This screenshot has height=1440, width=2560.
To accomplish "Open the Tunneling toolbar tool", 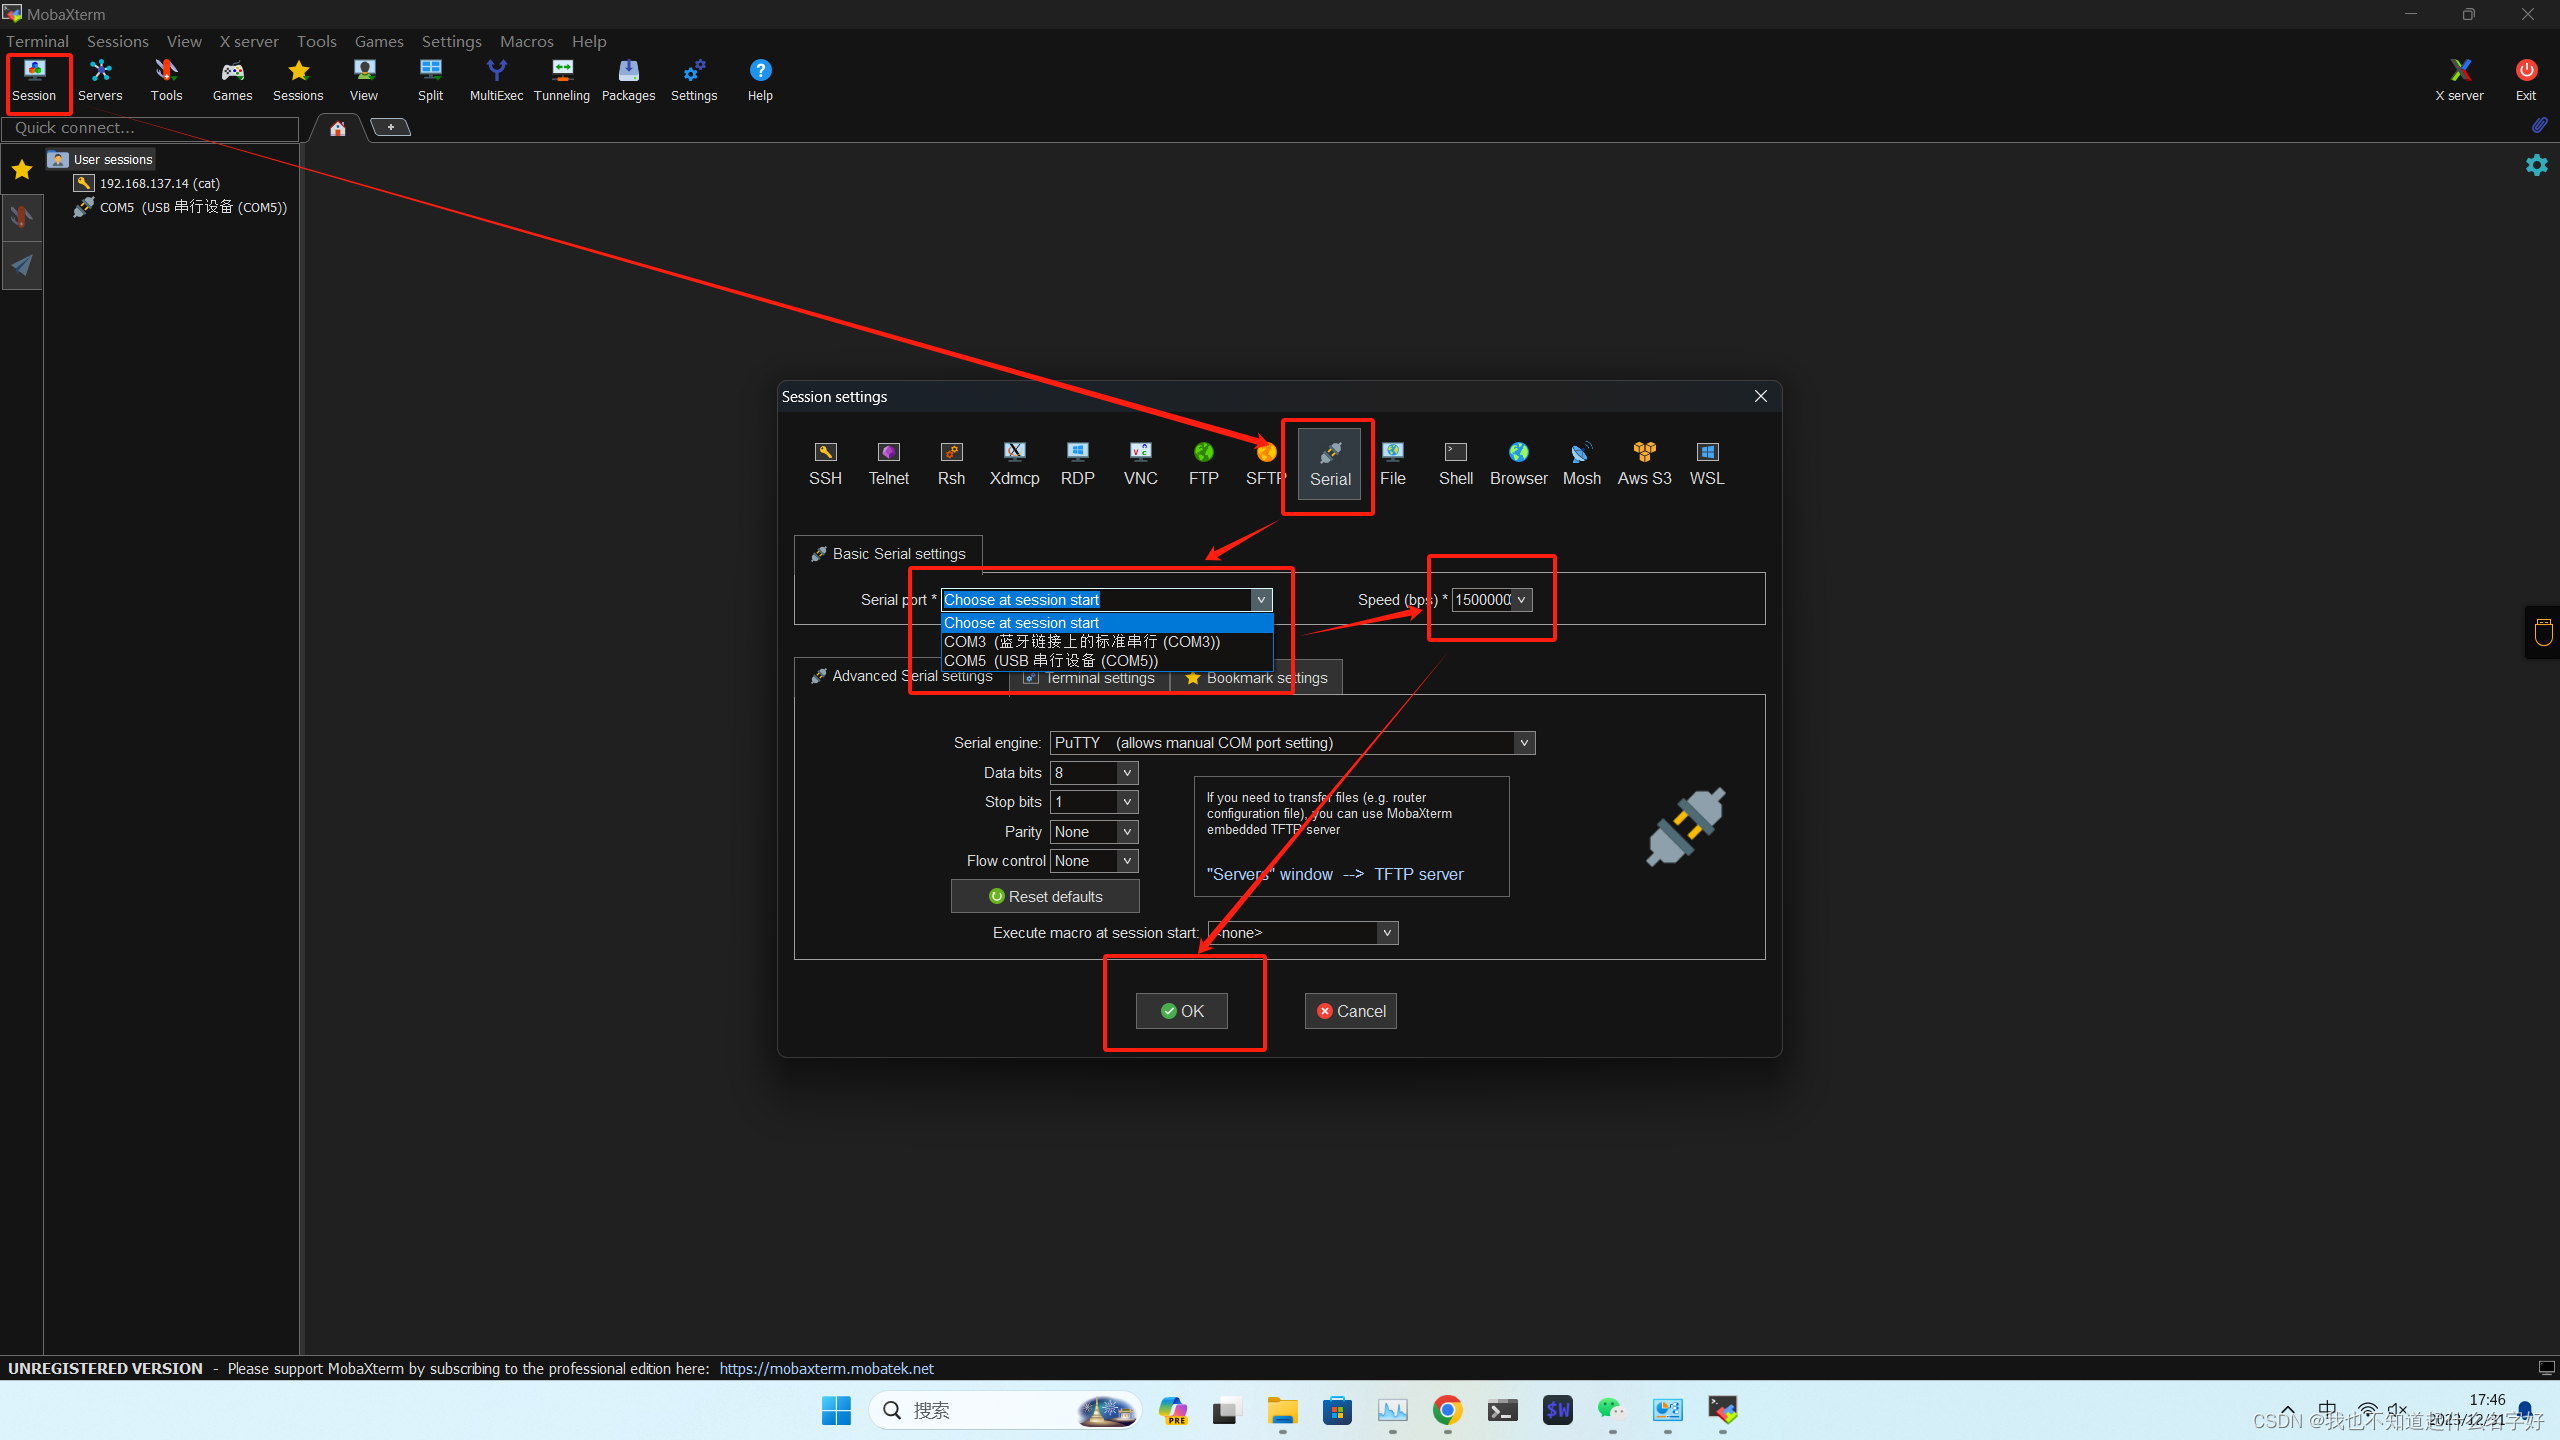I will (x=562, y=79).
